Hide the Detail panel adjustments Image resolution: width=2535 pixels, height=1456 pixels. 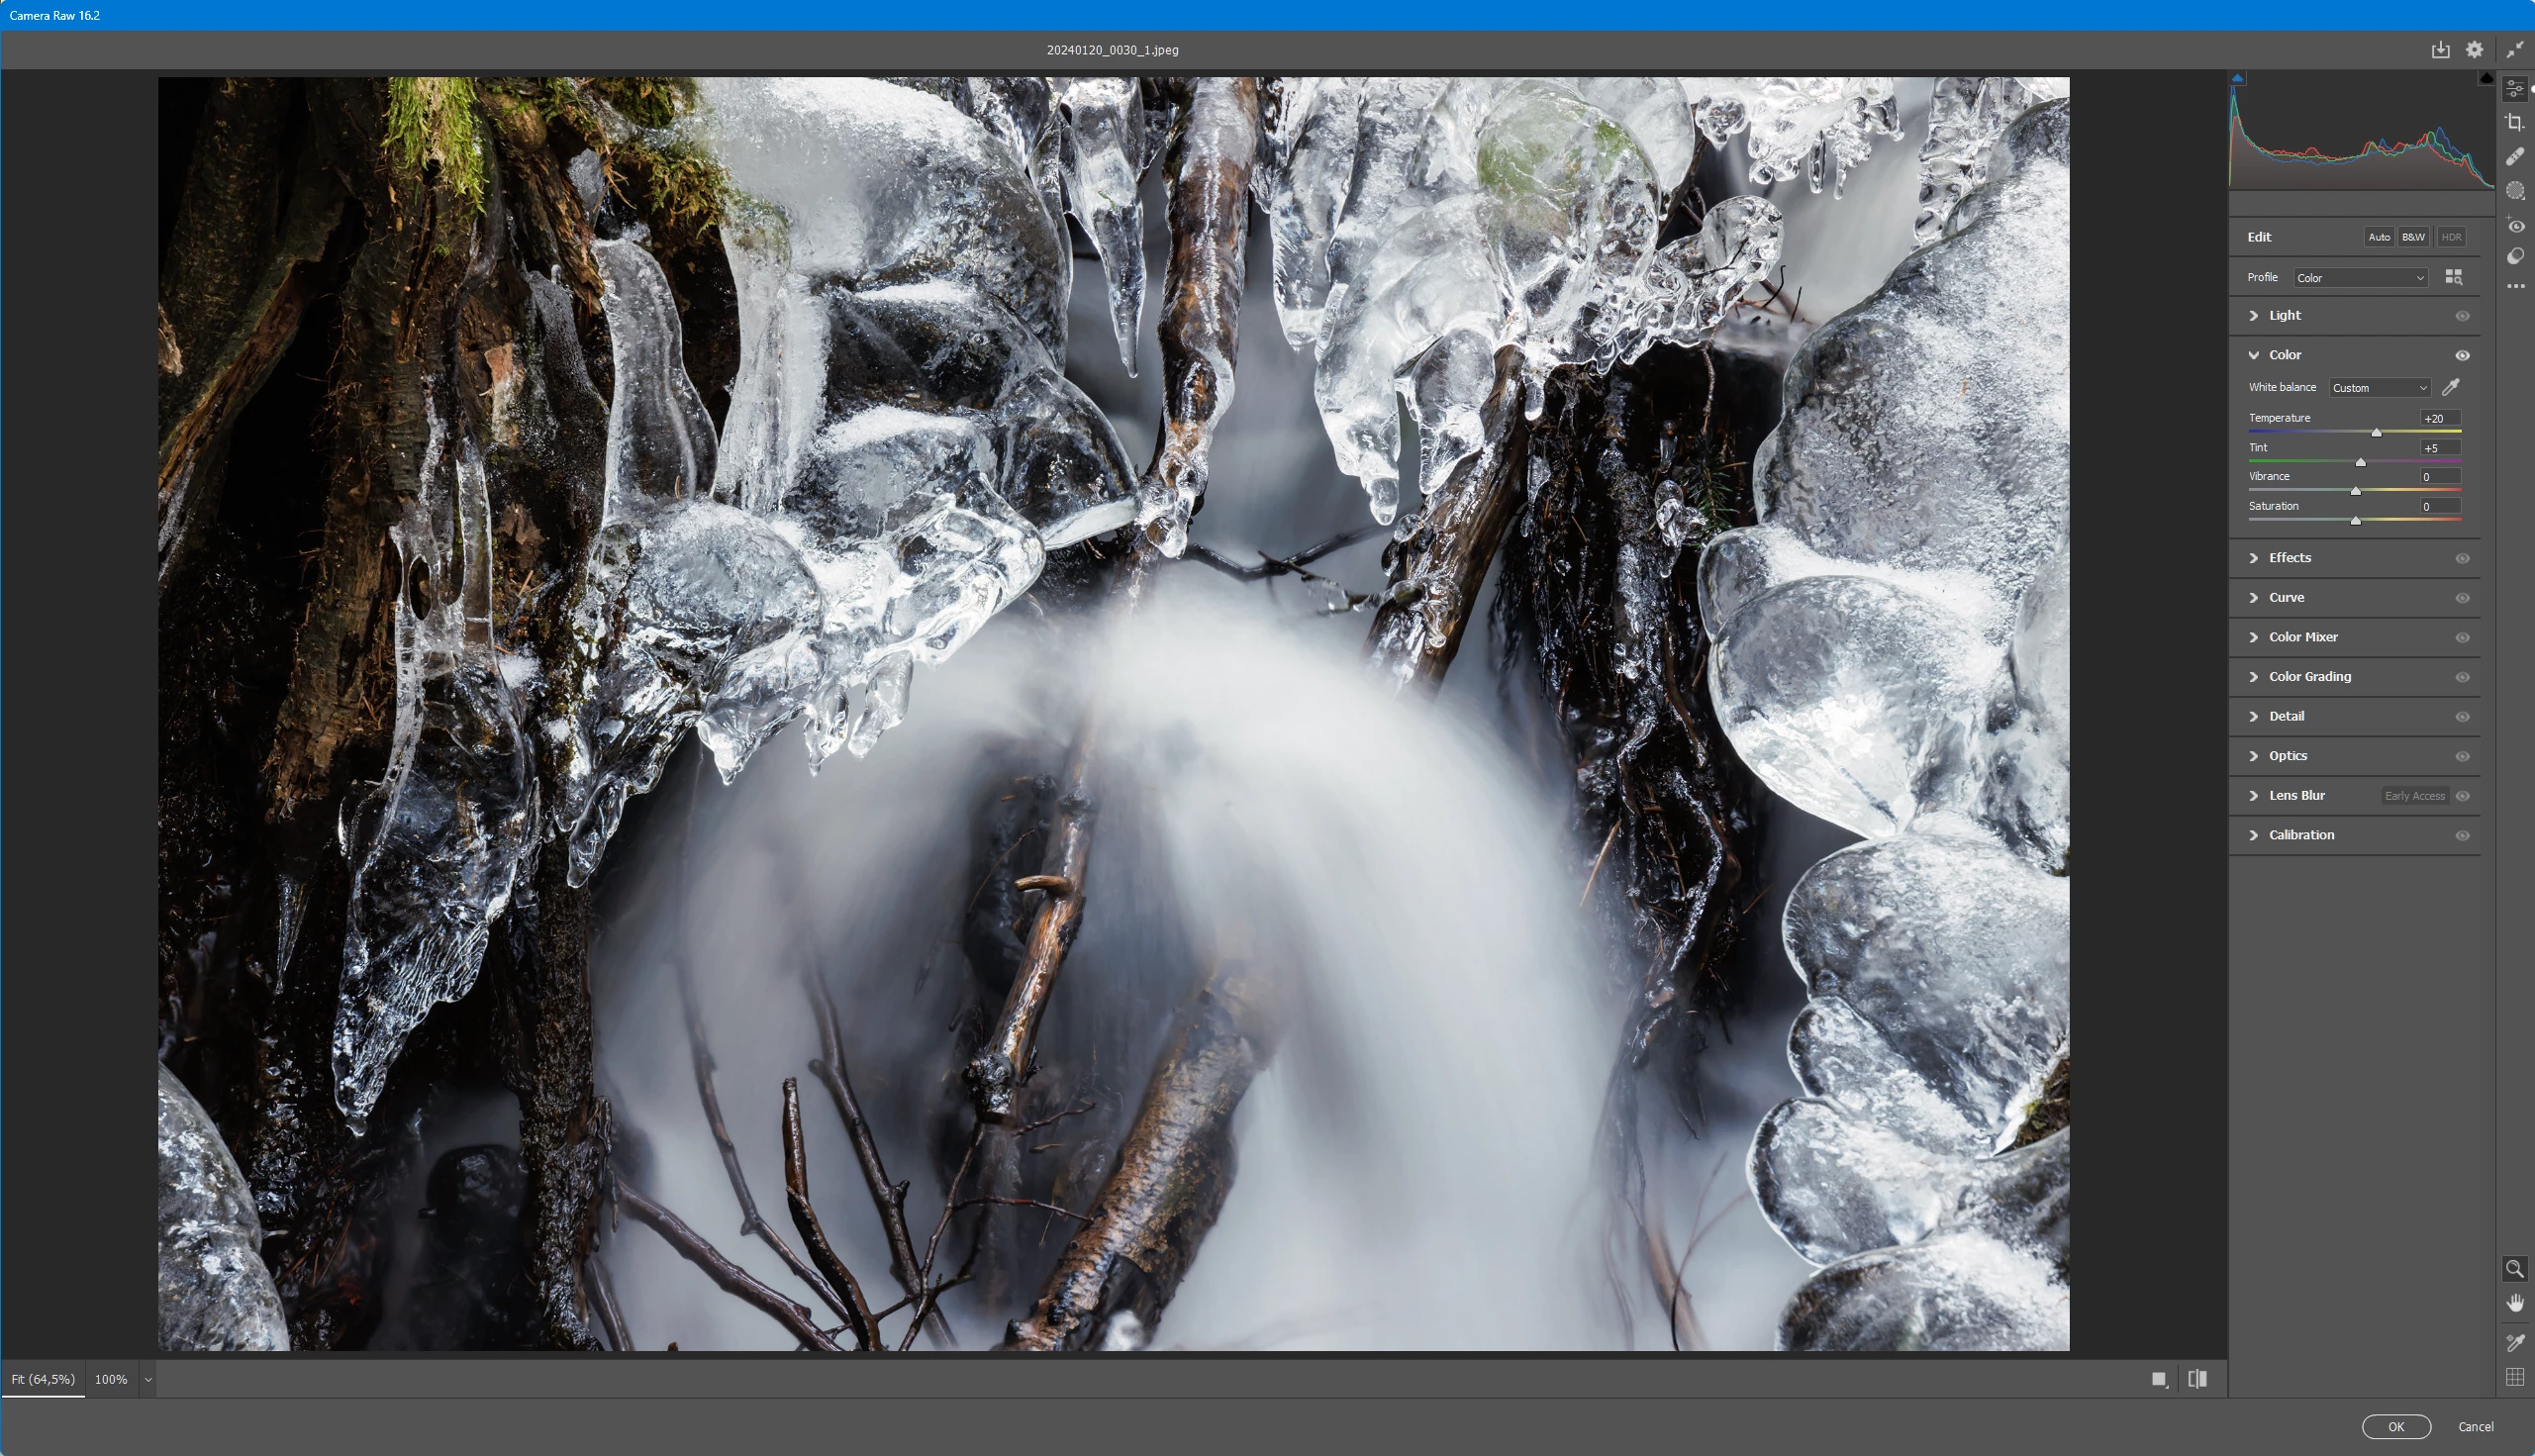tap(2462, 717)
